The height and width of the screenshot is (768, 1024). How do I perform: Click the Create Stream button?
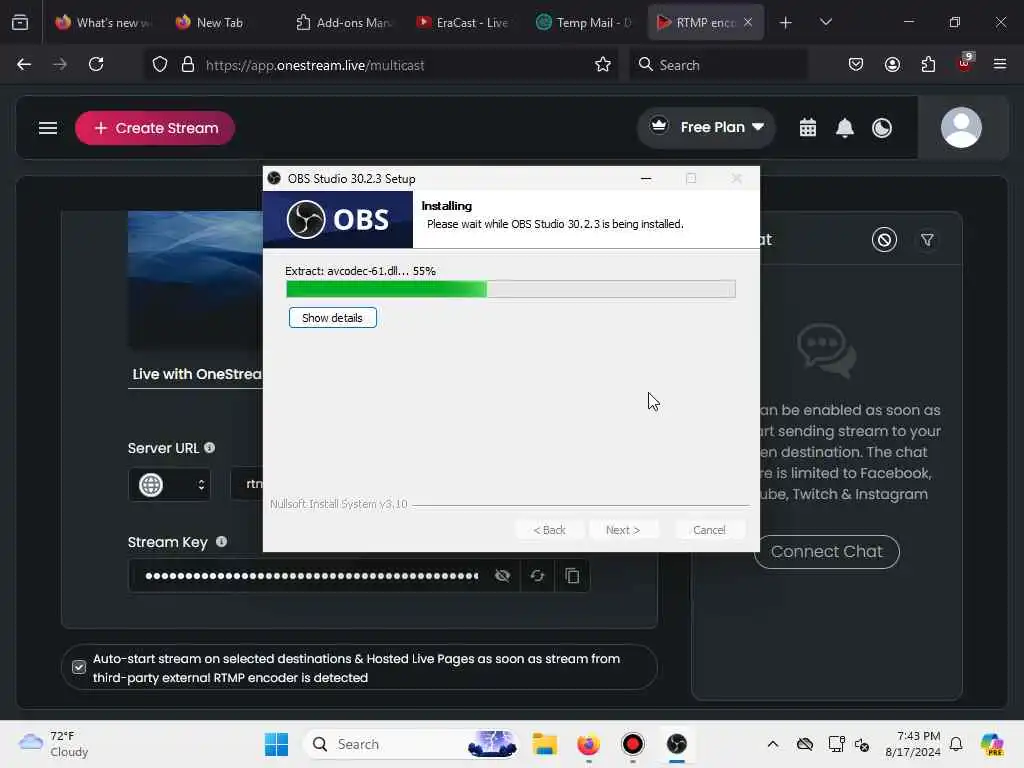tap(155, 128)
